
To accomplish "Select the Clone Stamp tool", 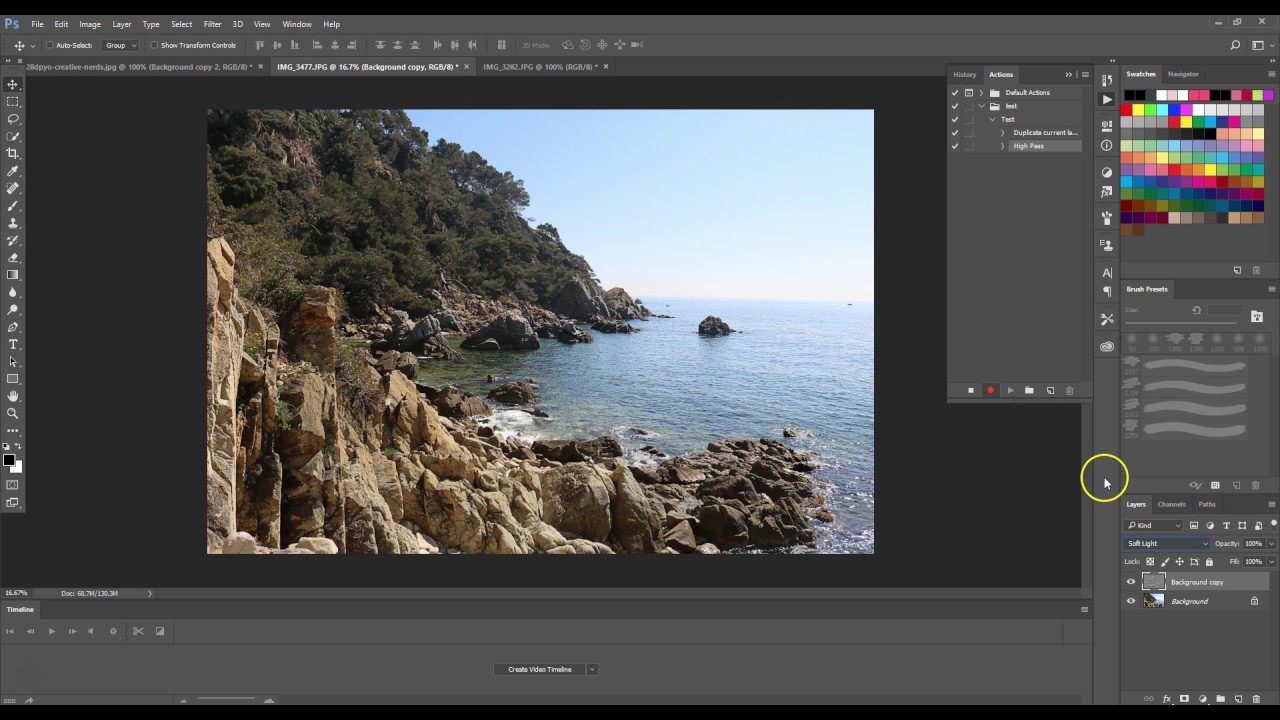I will pos(13,223).
